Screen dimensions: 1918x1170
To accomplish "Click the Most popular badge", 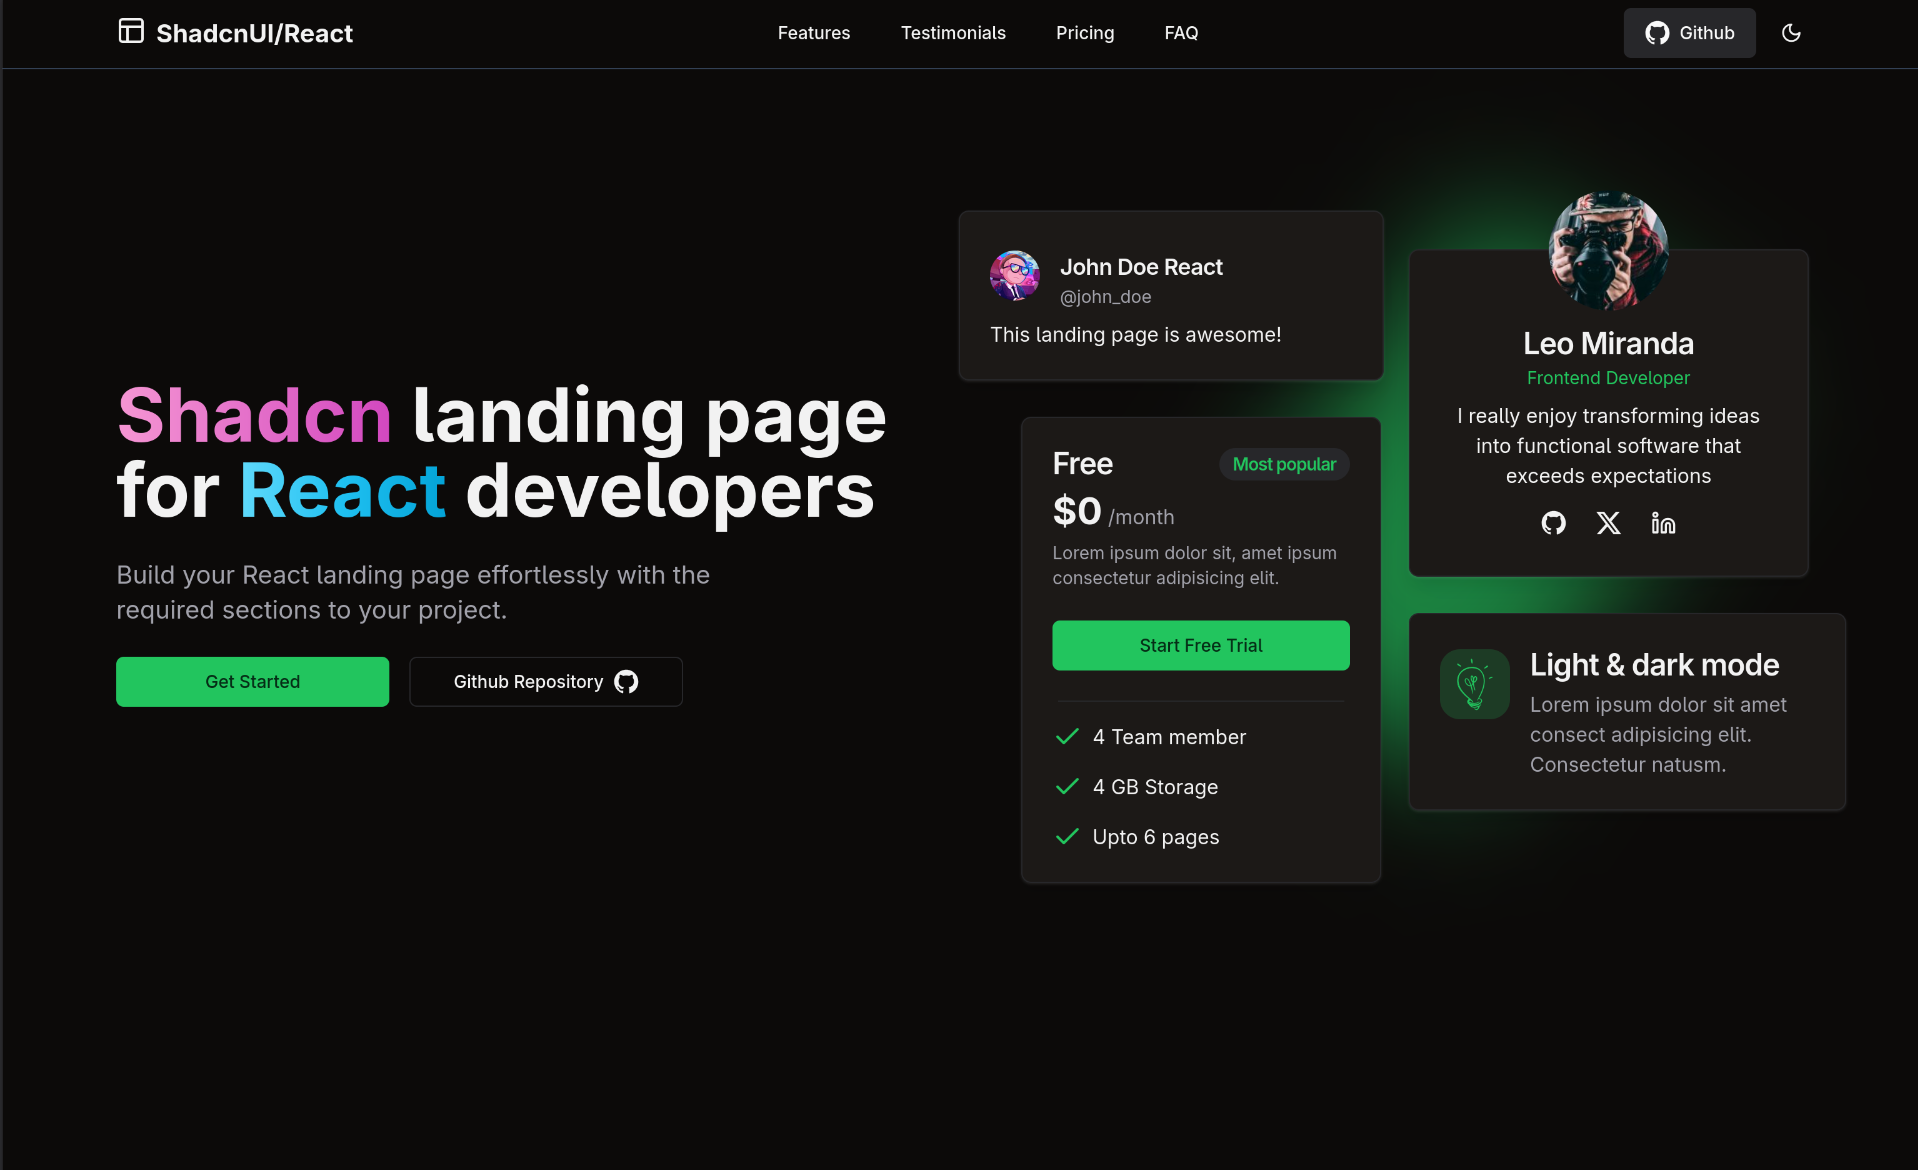I will pos(1284,464).
